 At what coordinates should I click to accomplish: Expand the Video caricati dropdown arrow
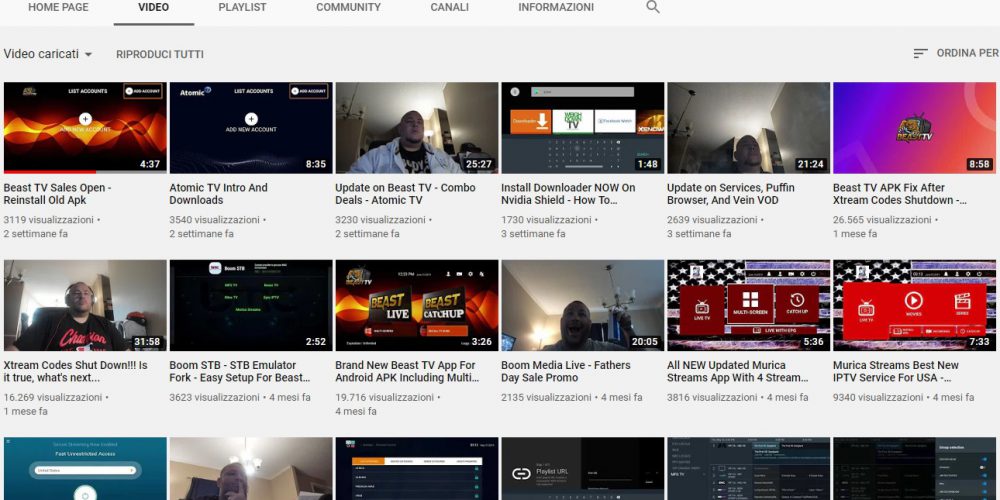[x=88, y=54]
